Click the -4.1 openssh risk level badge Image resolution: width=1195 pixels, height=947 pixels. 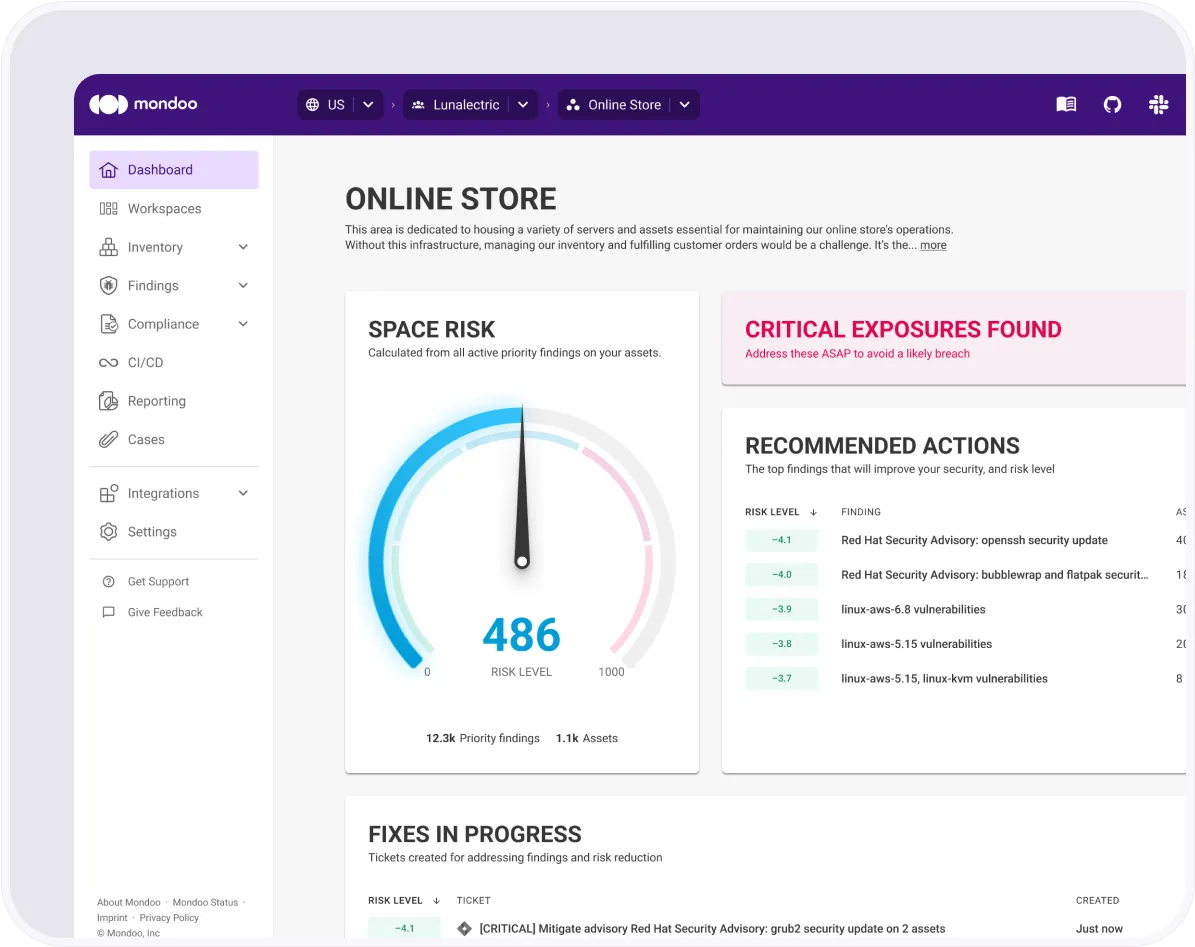point(781,539)
